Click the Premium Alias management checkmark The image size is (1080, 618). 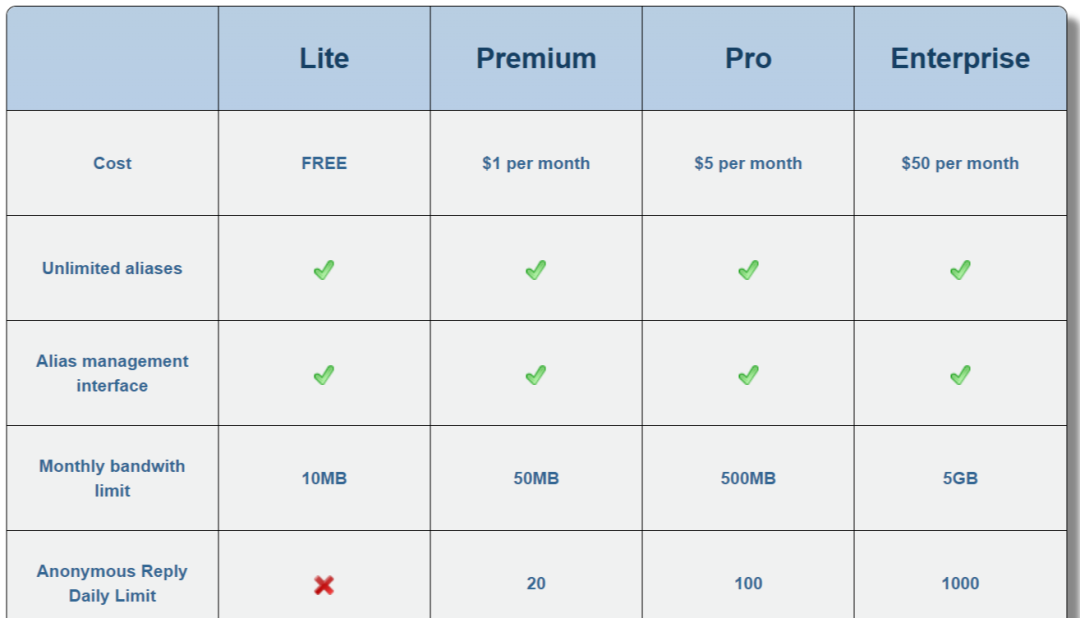click(536, 374)
